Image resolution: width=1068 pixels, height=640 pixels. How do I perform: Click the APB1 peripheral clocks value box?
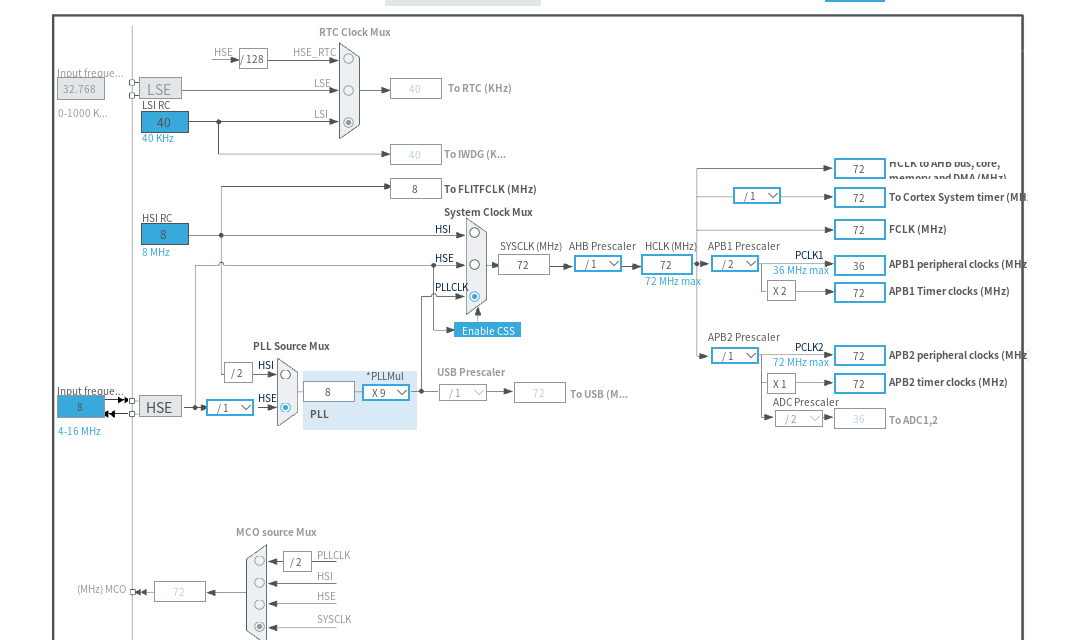(860, 266)
